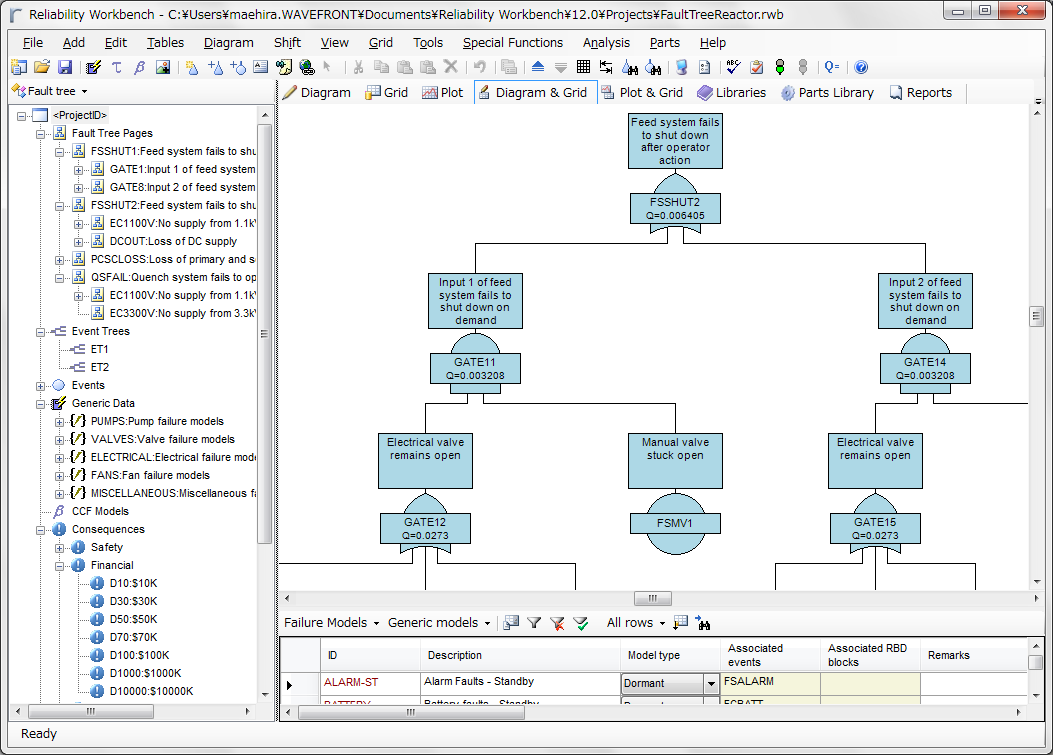Click the failure model (notepad with lightning) icon
This screenshot has height=755, width=1053.
point(93,67)
